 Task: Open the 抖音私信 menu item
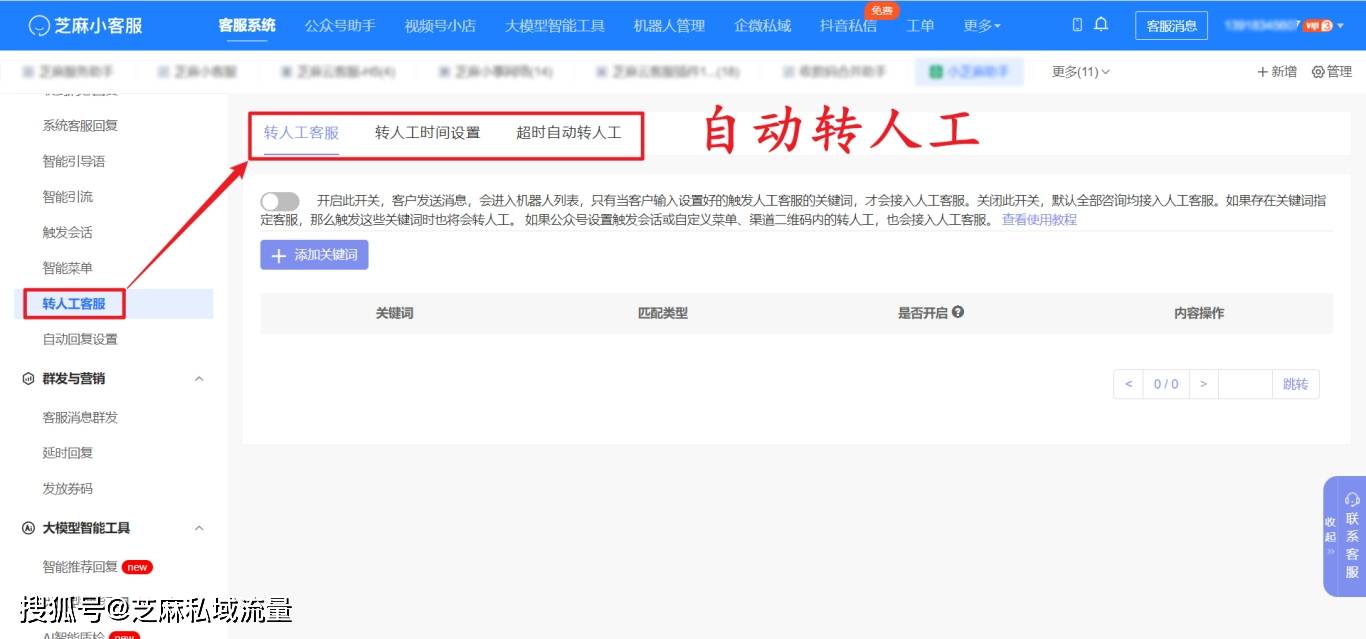847,25
